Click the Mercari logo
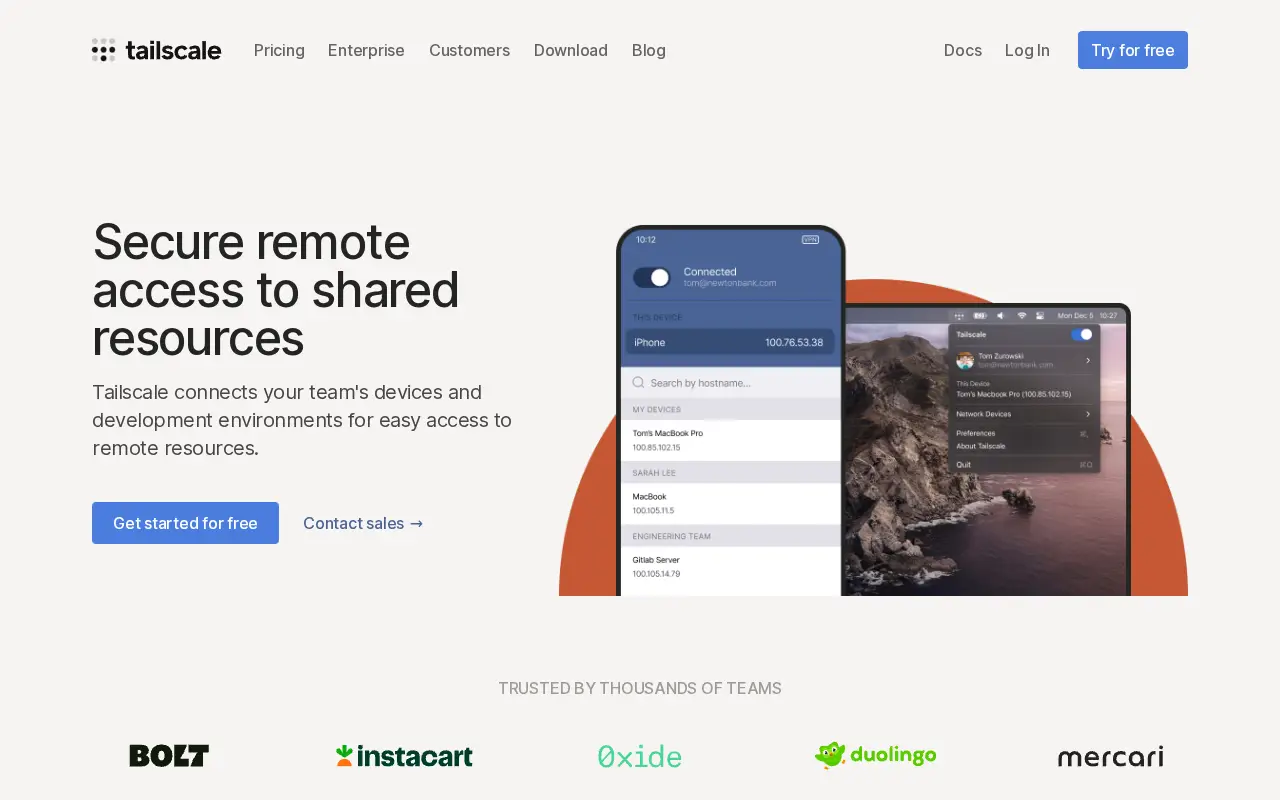 coord(1110,757)
